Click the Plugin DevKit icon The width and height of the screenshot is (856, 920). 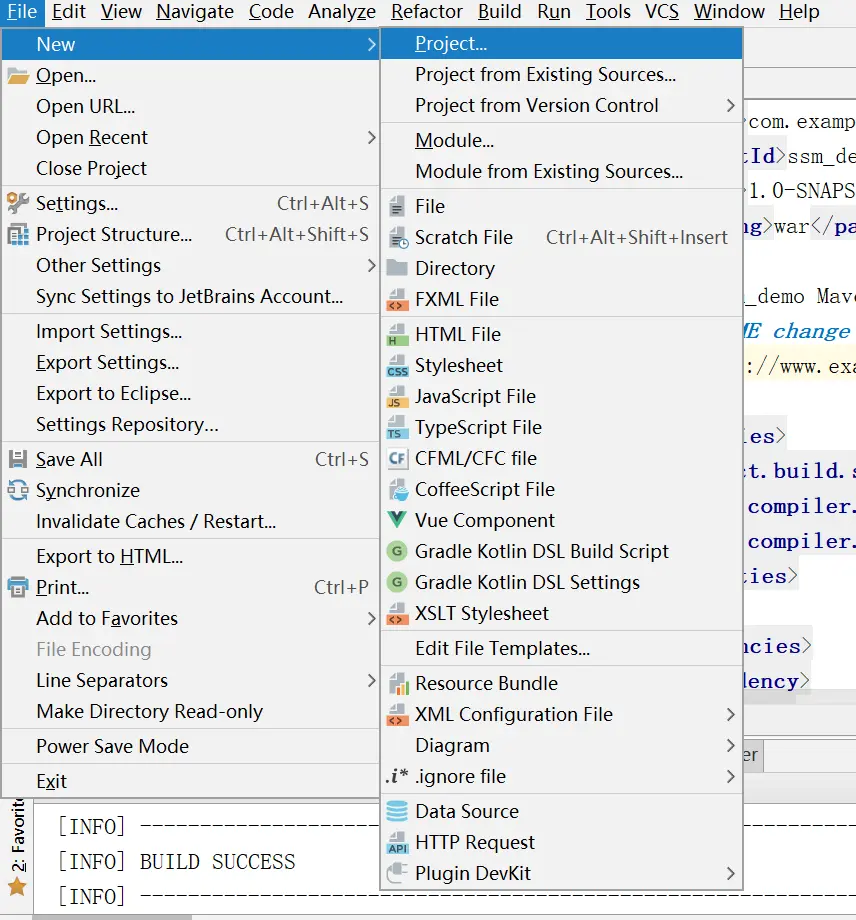click(x=397, y=873)
